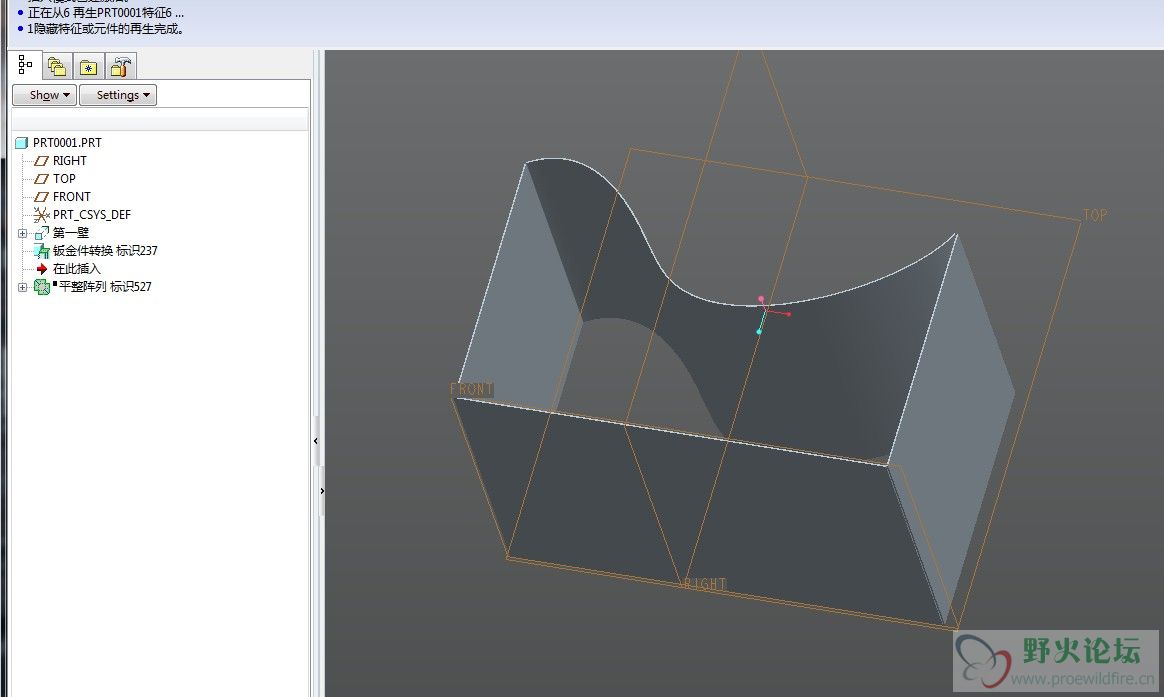Open the Show dropdown menu
The height and width of the screenshot is (697, 1164).
click(x=45, y=95)
